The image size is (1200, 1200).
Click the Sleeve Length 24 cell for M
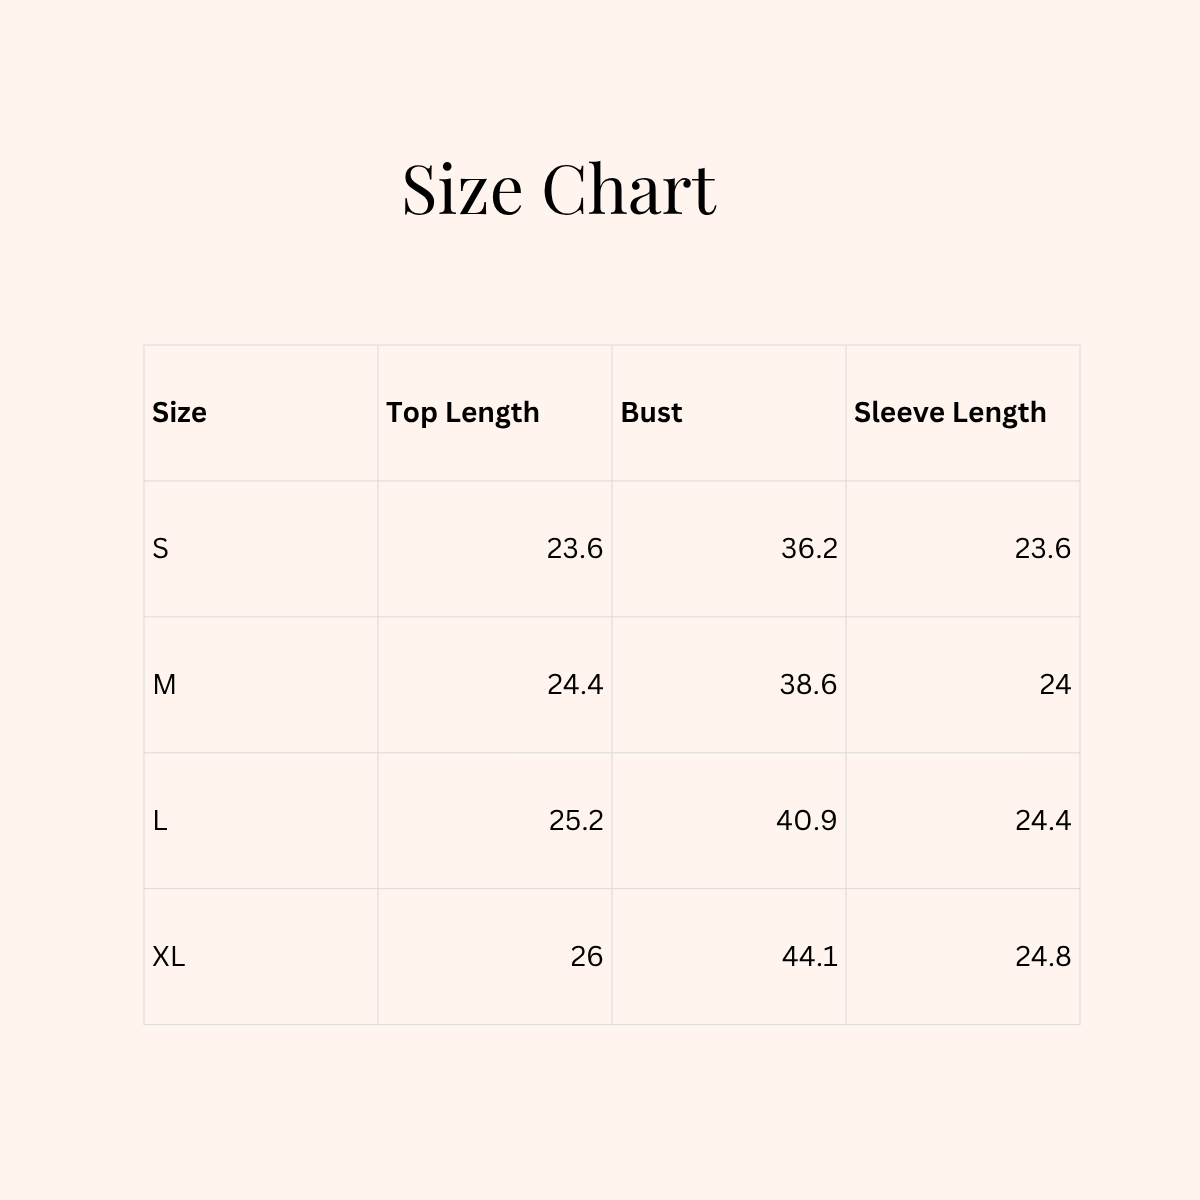[x=1054, y=684]
